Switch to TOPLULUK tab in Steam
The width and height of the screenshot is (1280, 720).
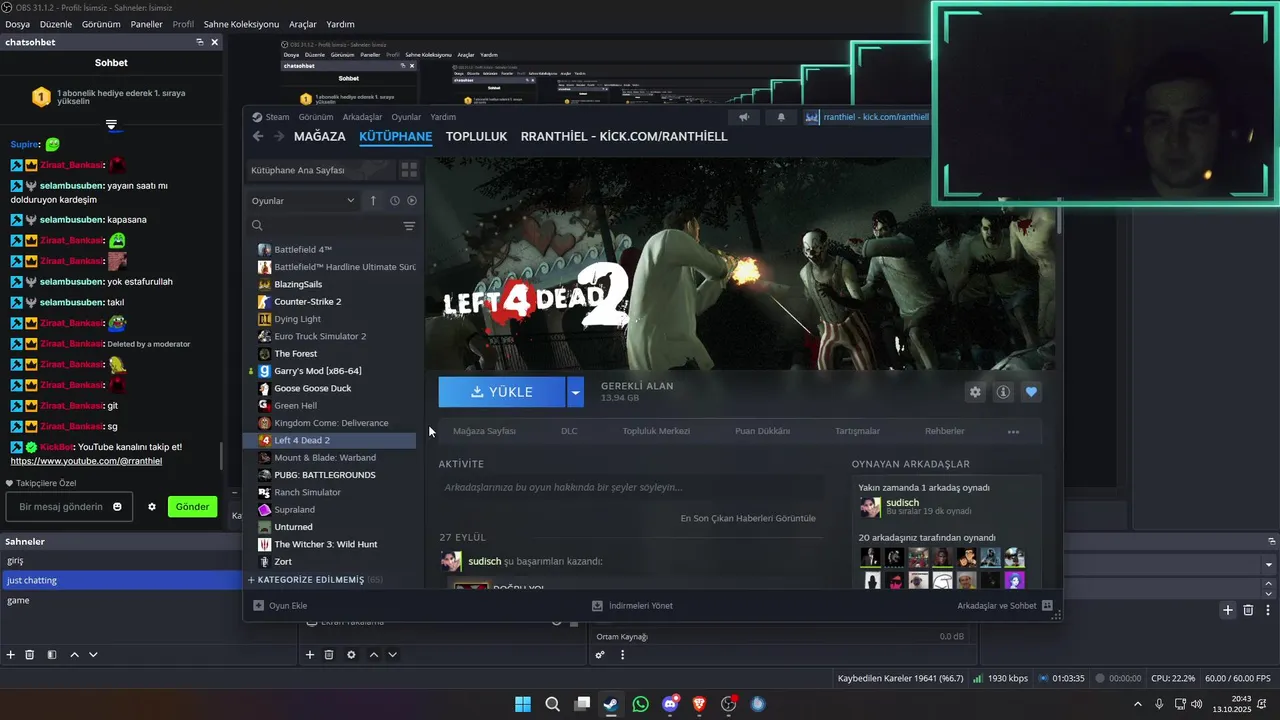coord(476,136)
